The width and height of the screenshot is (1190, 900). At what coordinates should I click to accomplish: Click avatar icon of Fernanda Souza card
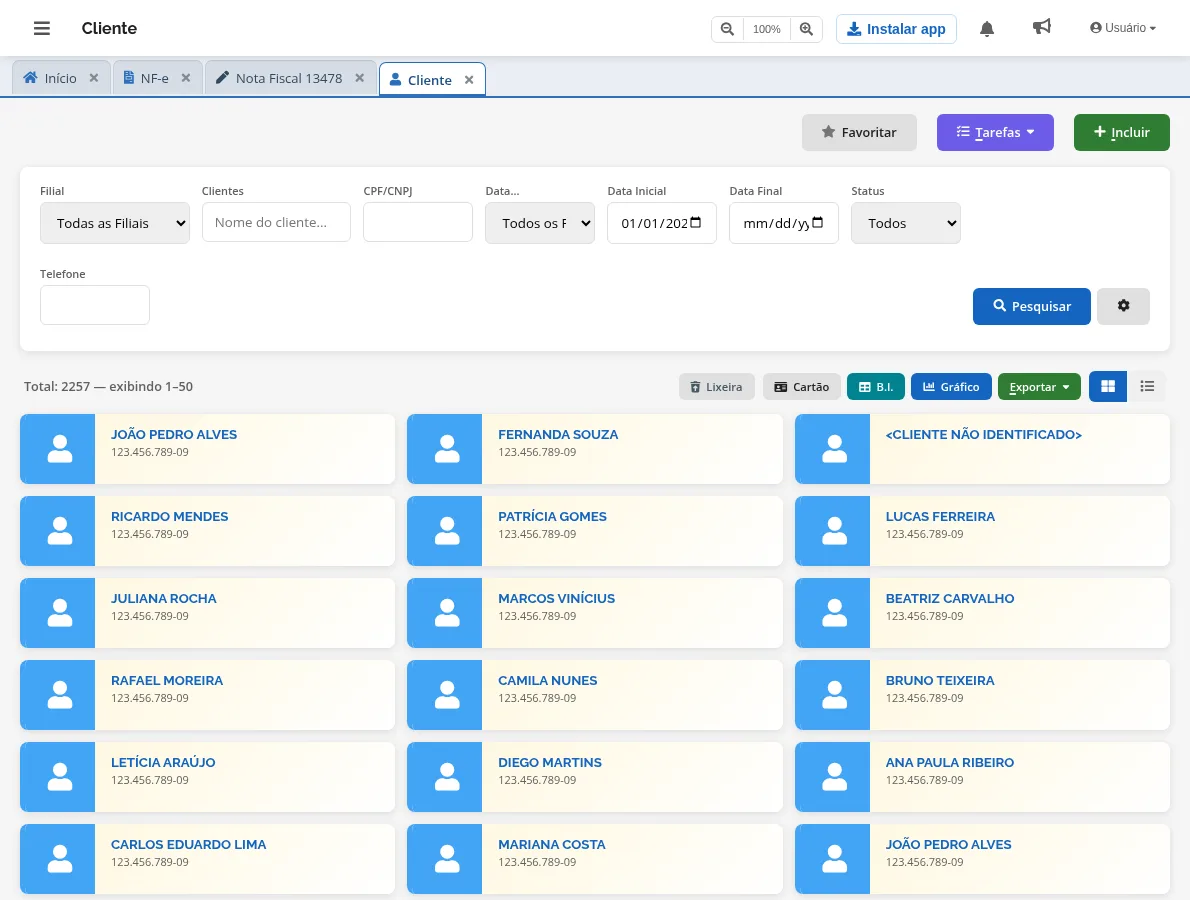click(x=447, y=448)
